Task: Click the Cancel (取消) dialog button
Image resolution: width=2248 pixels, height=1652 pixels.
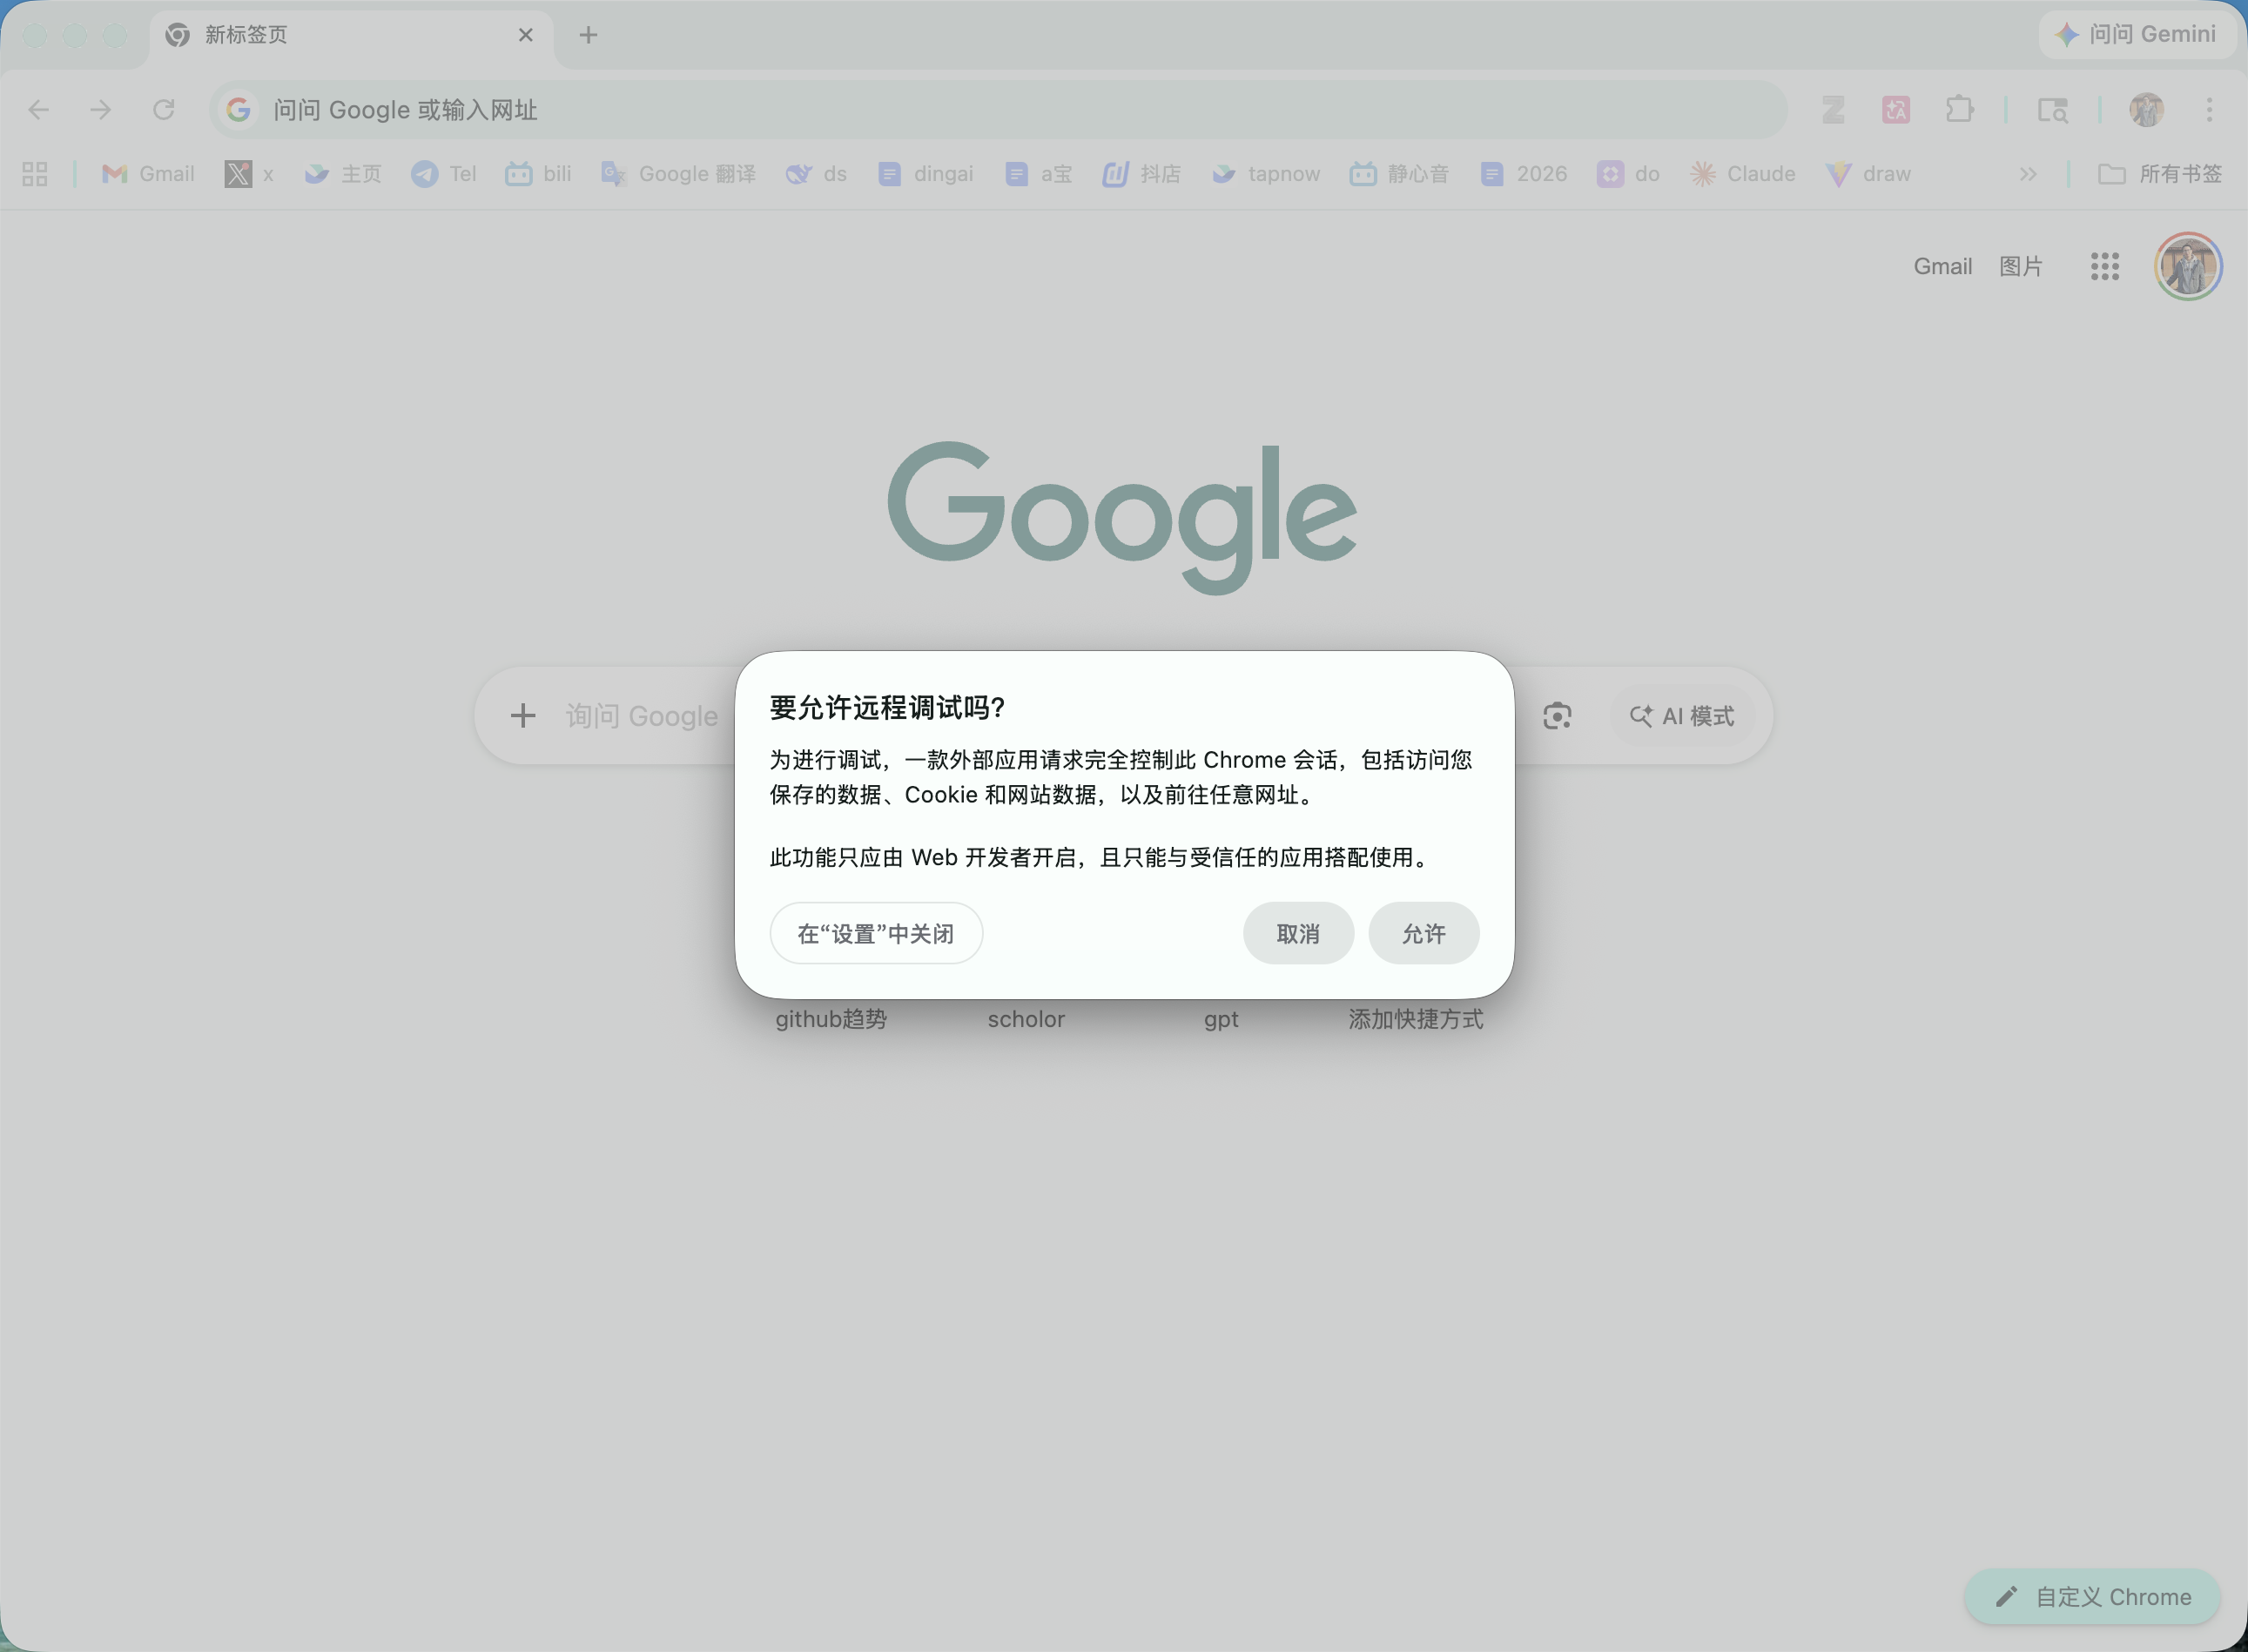Action: click(1297, 933)
